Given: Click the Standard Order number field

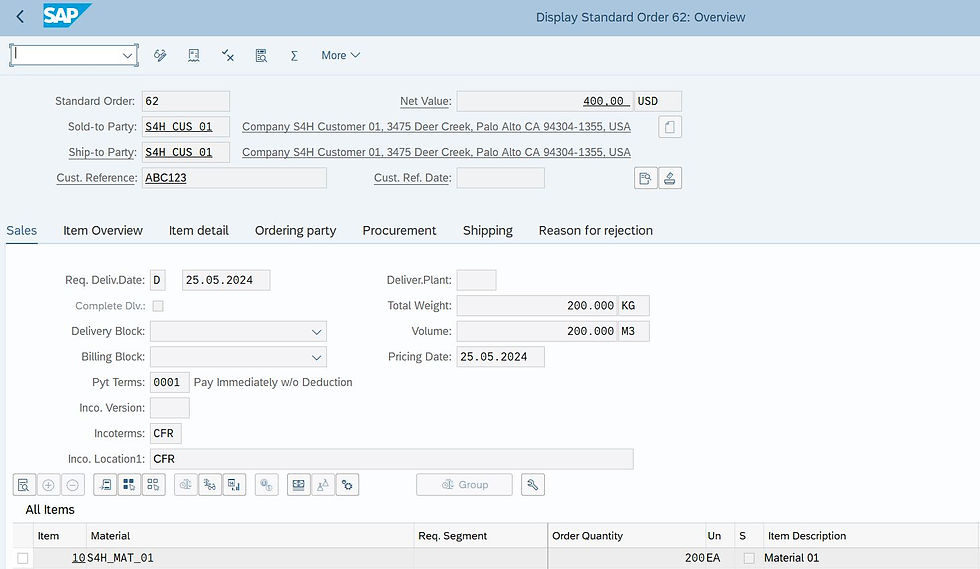Looking at the screenshot, I should [186, 101].
